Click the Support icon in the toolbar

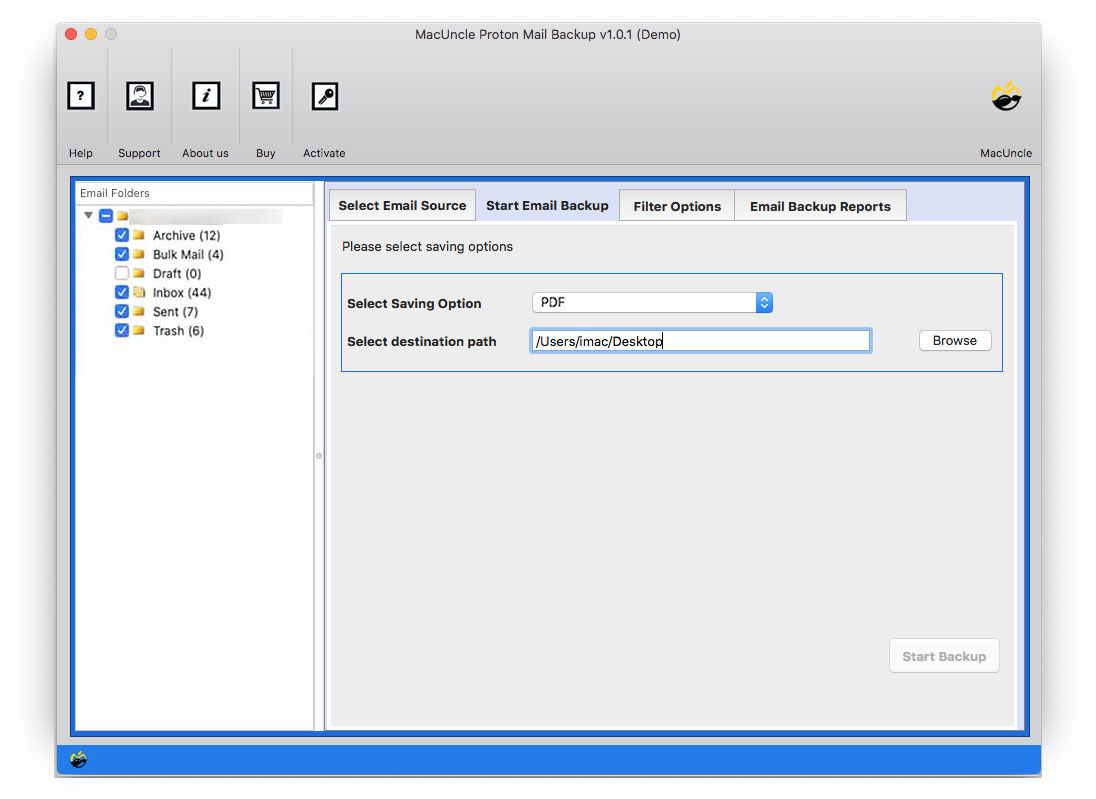pos(139,96)
